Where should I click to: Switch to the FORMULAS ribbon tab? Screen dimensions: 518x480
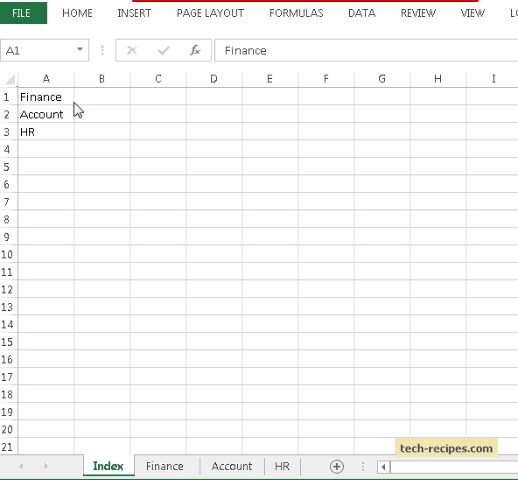click(x=296, y=13)
